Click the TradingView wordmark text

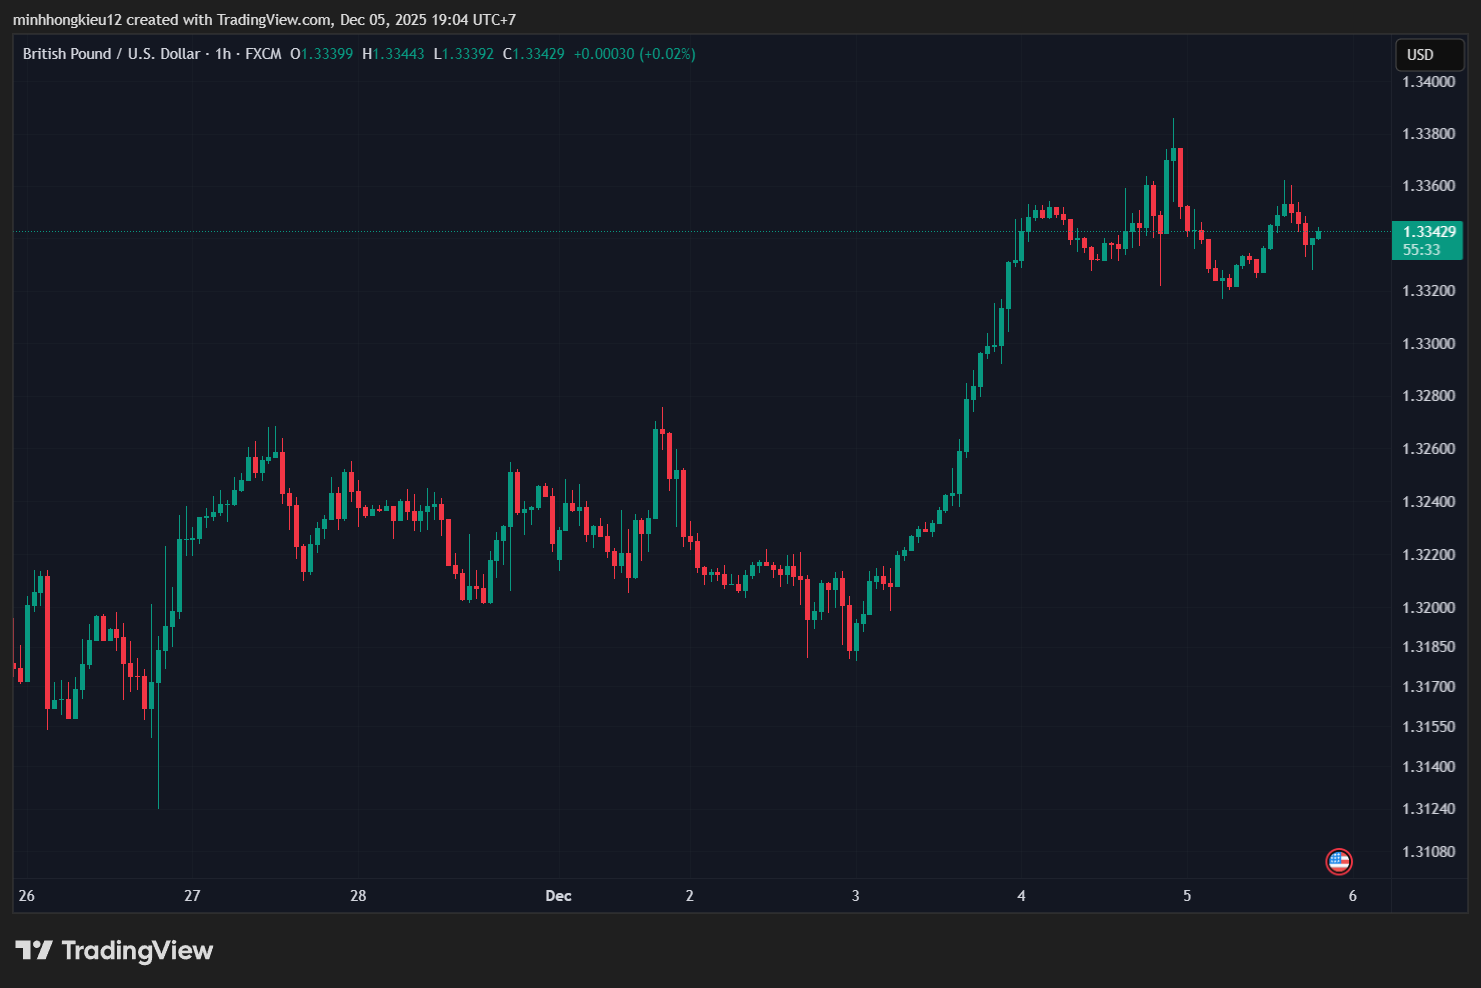137,950
